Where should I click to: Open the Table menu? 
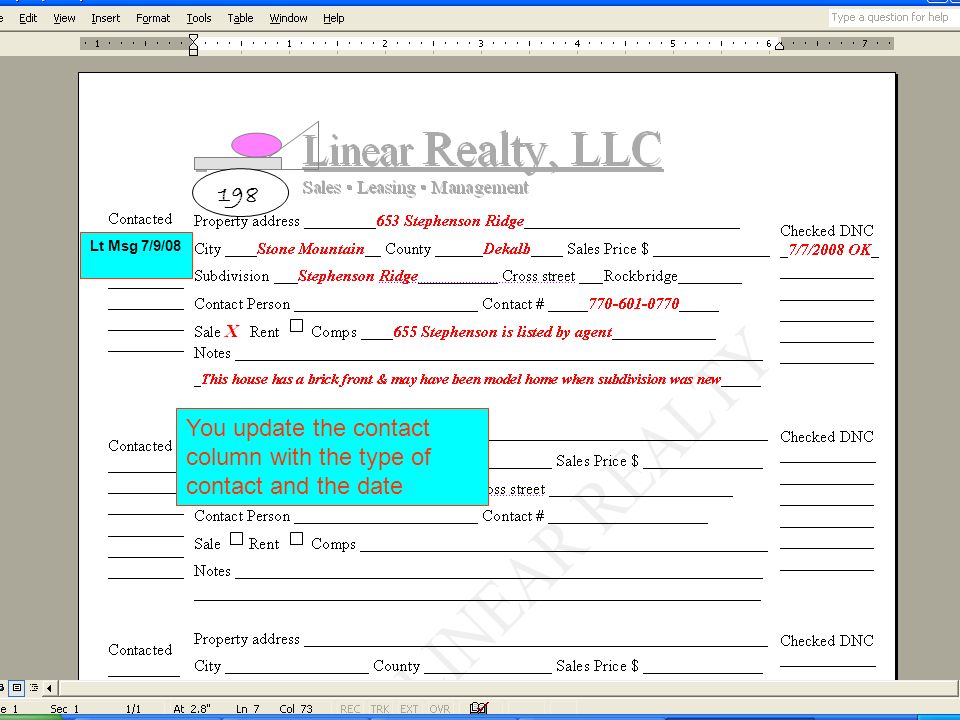pyautogui.click(x=241, y=18)
